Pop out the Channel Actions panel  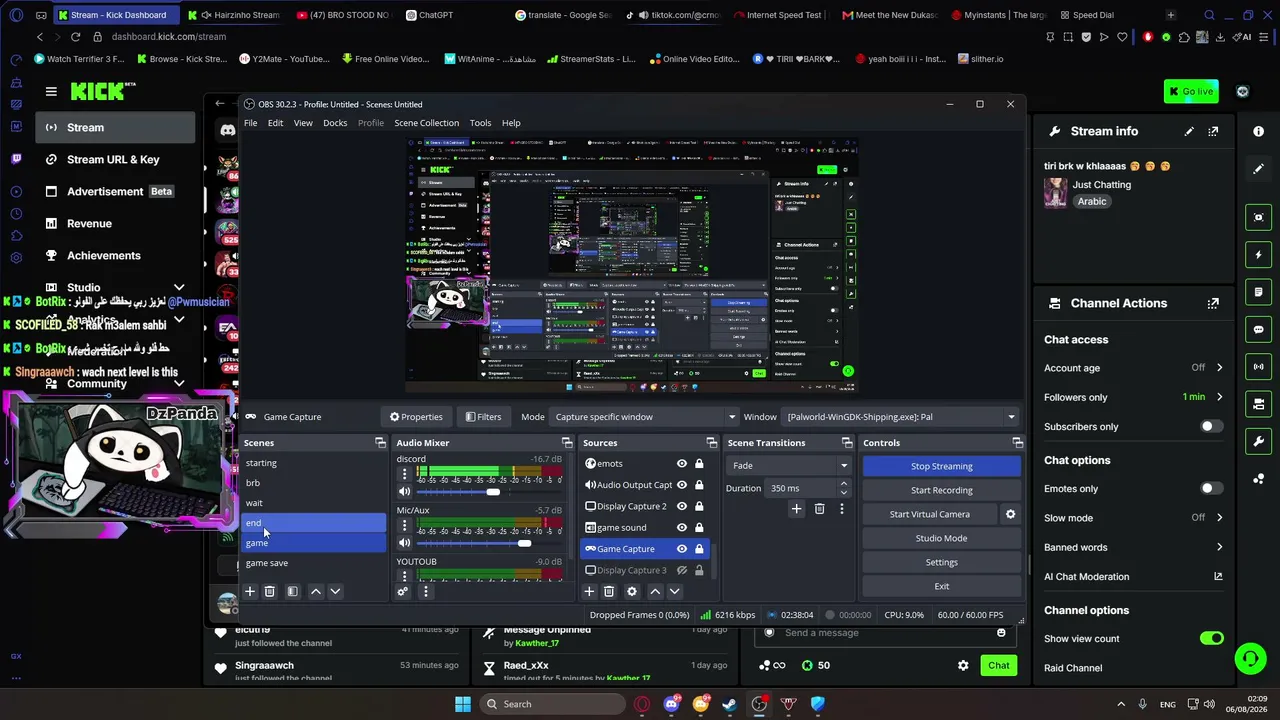(1213, 303)
